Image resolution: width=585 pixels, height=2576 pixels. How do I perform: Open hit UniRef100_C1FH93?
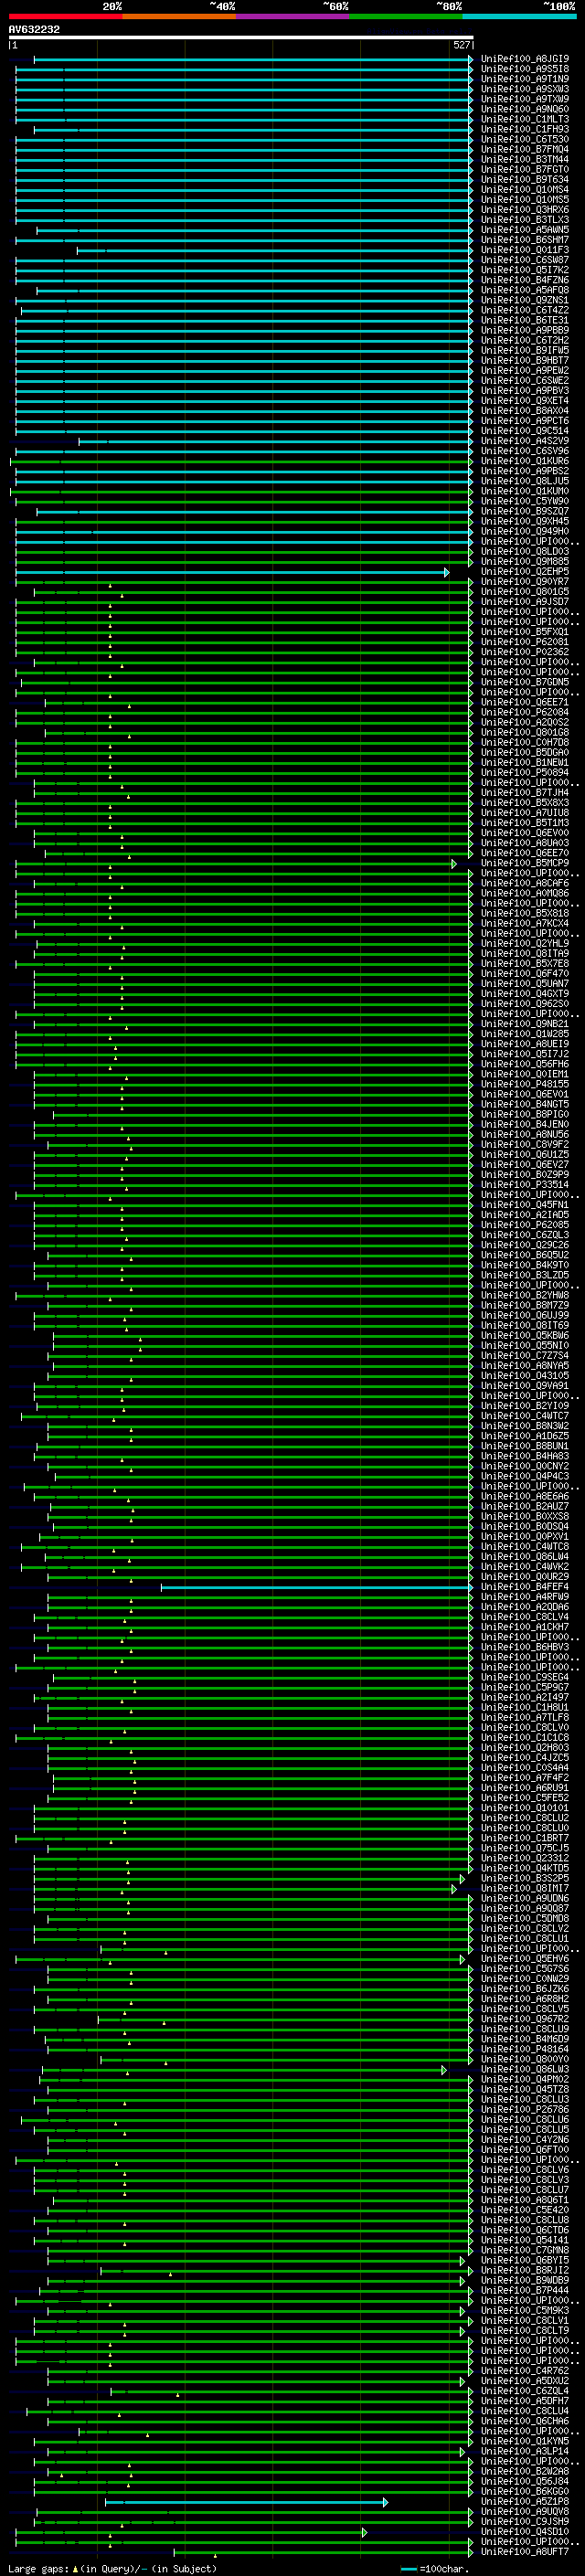525,129
